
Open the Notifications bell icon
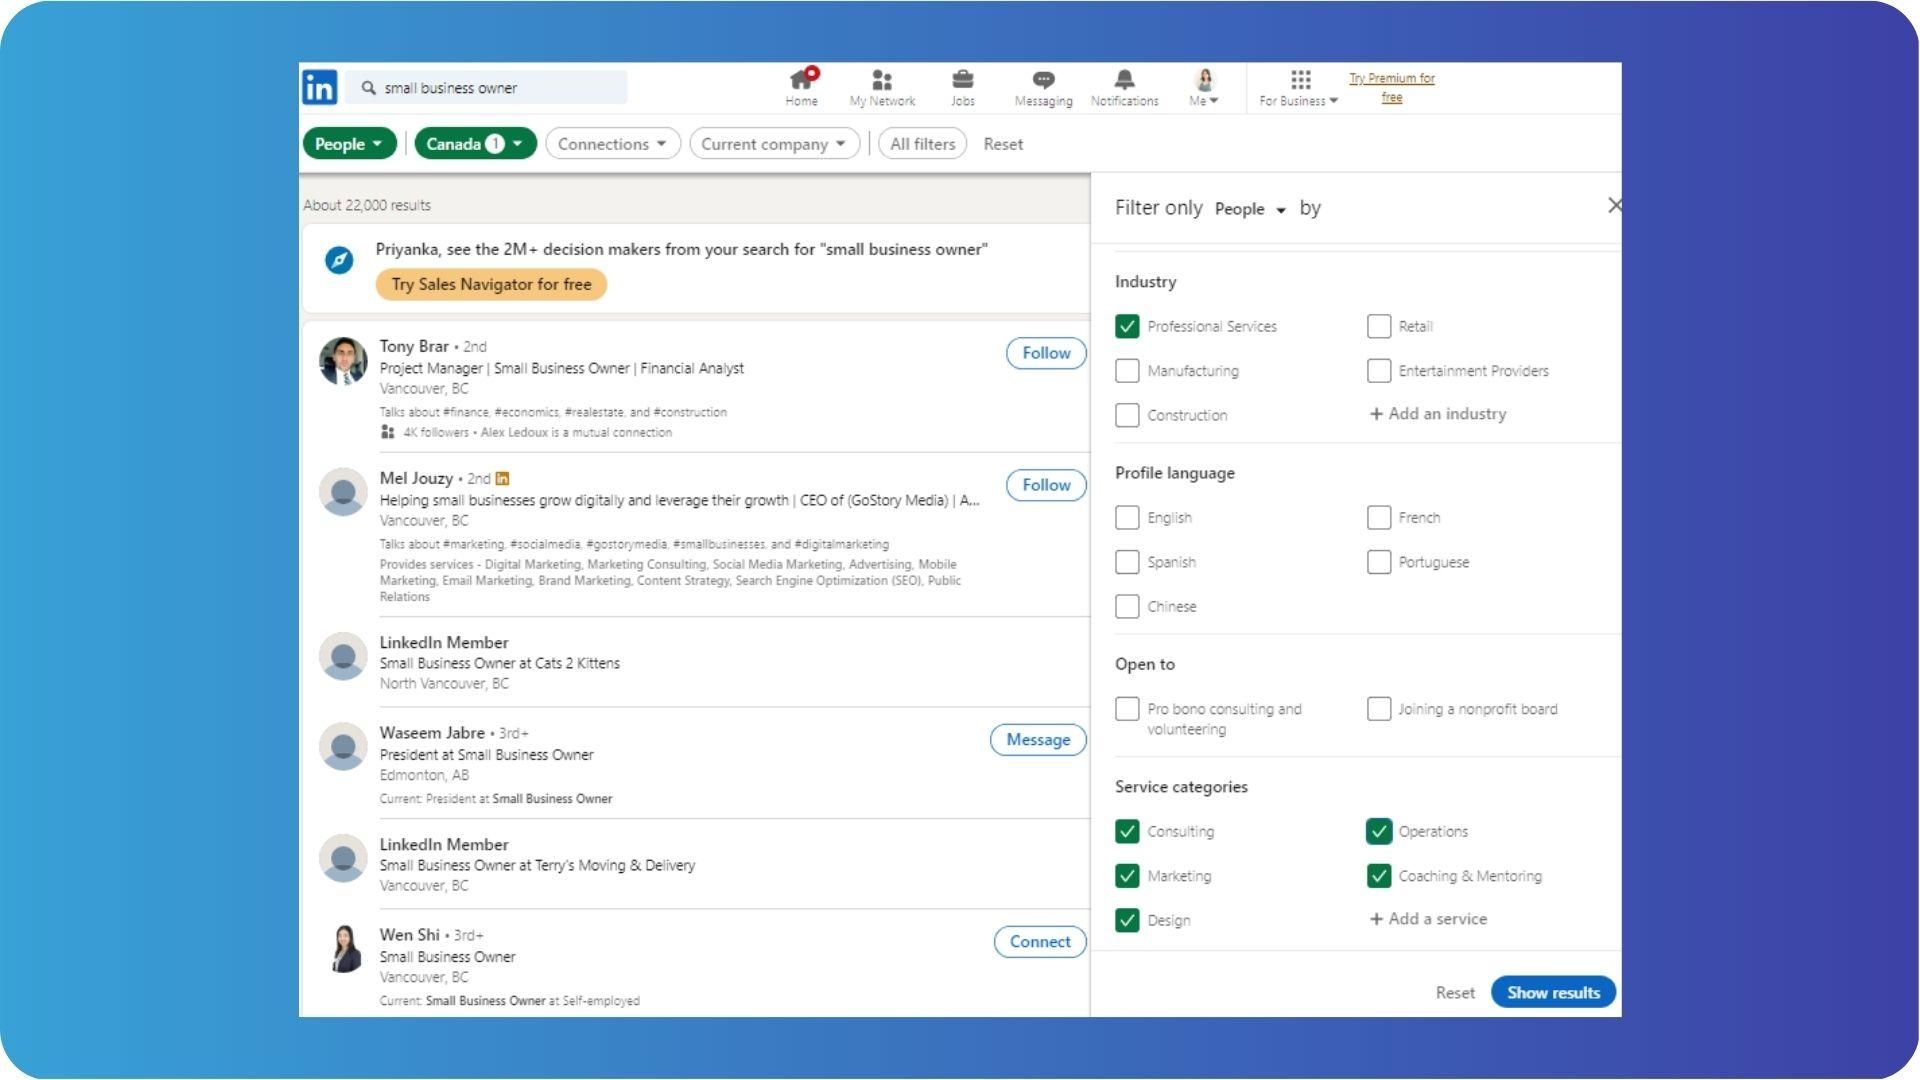coord(1124,80)
